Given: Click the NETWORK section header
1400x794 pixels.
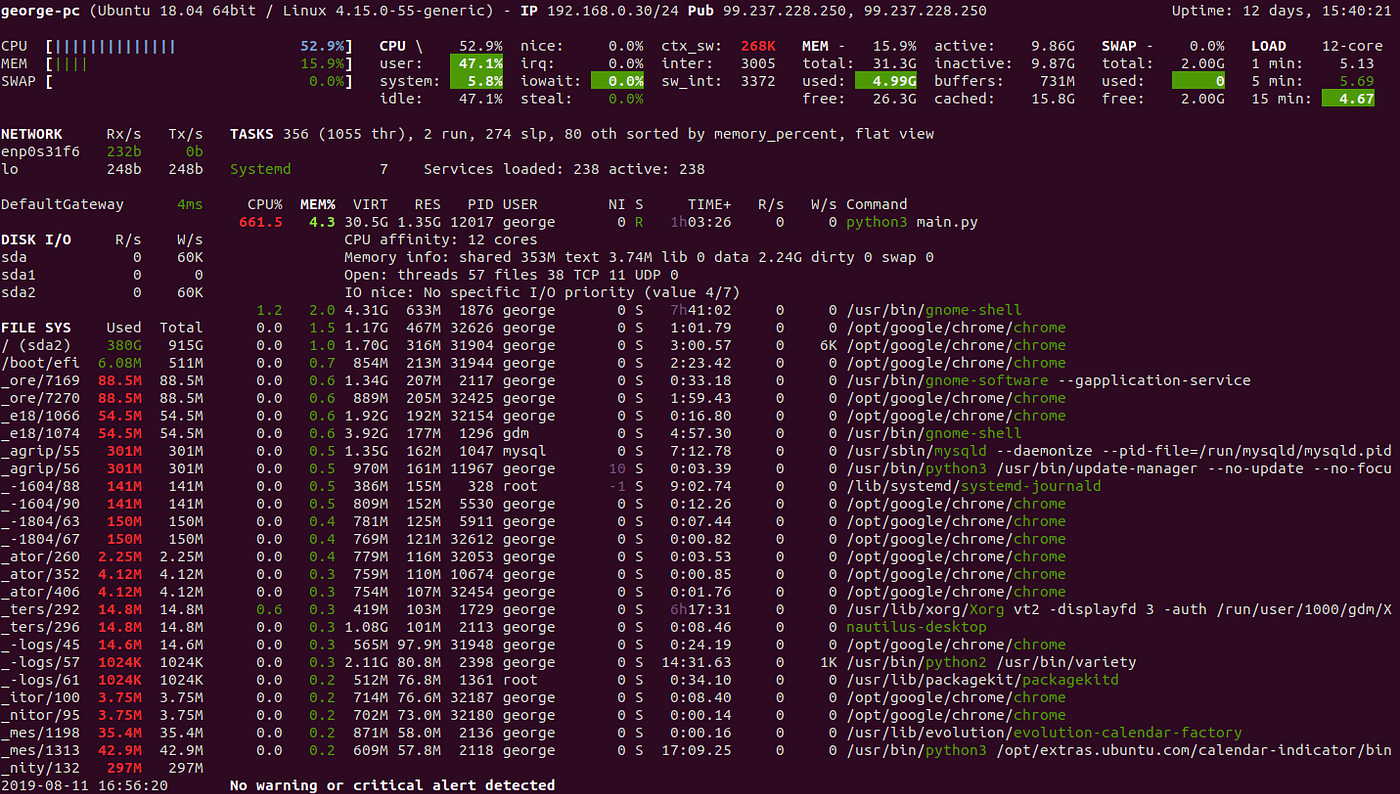Looking at the screenshot, I should tap(31, 134).
